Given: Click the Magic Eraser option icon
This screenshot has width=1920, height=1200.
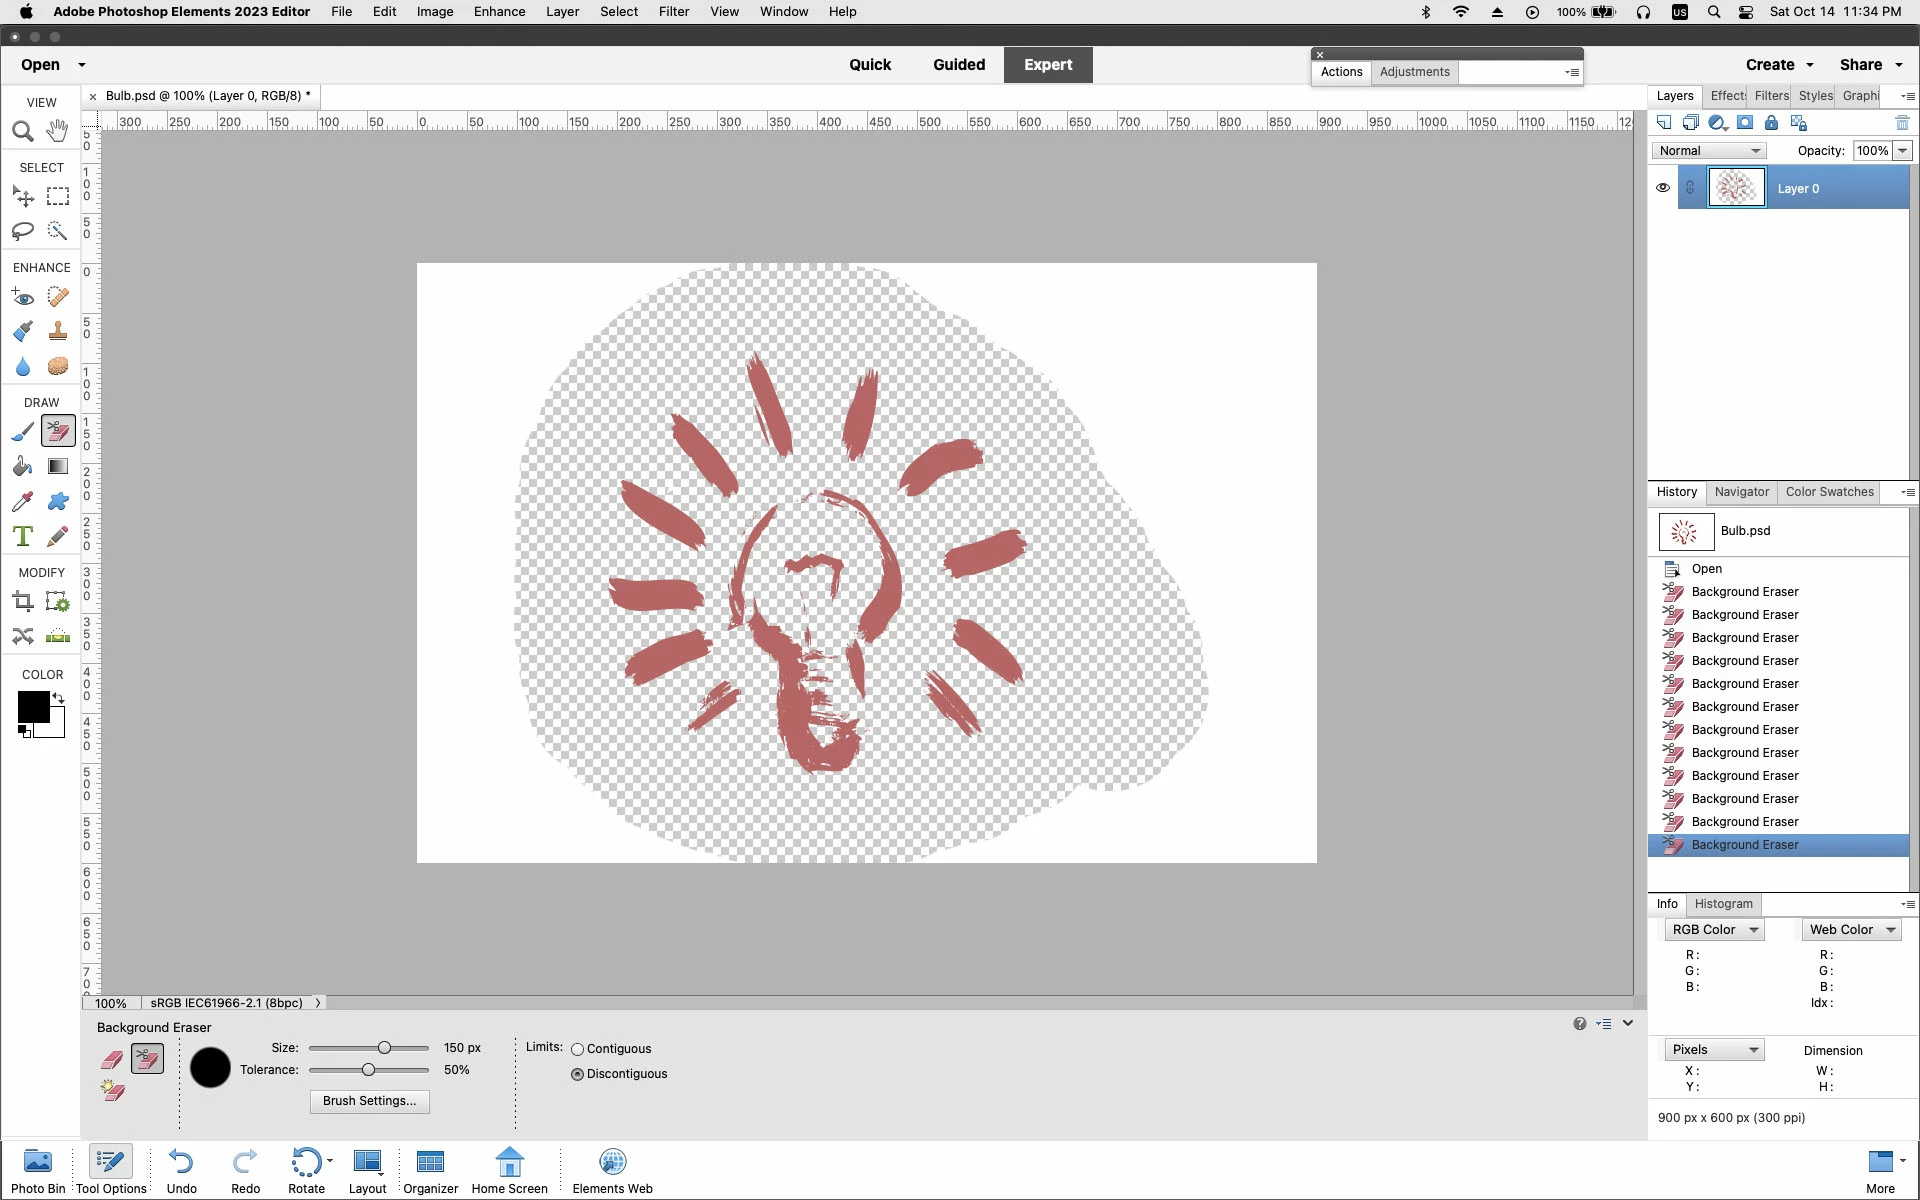Looking at the screenshot, I should [112, 1091].
